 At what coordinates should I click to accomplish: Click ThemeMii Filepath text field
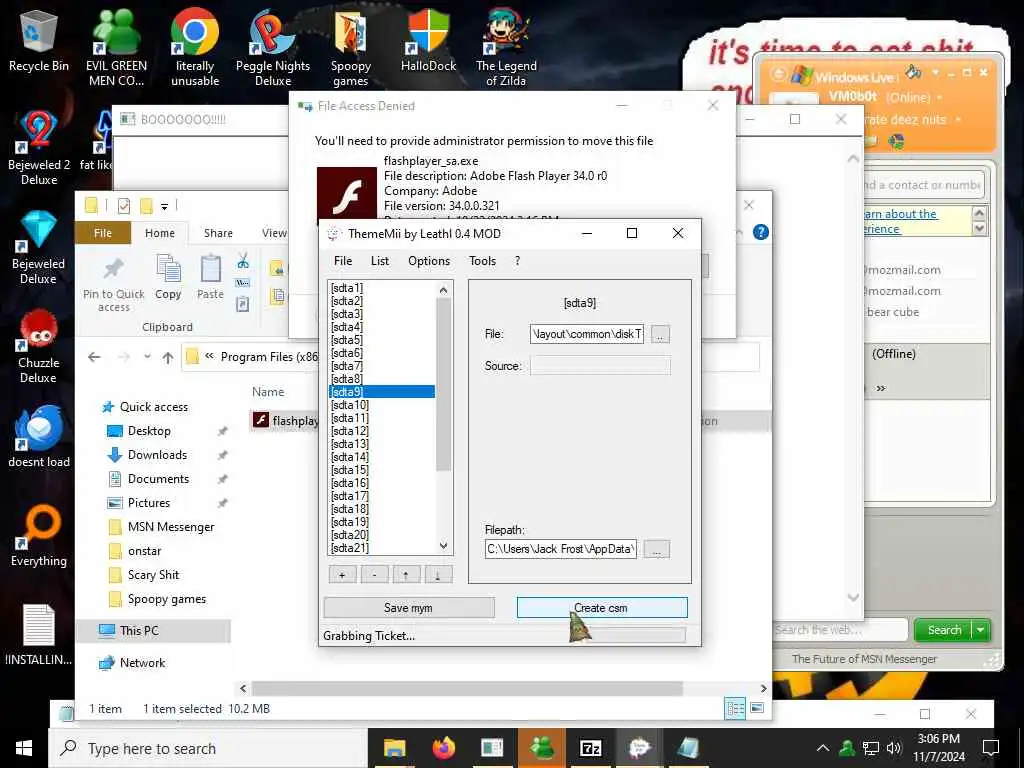coord(560,549)
